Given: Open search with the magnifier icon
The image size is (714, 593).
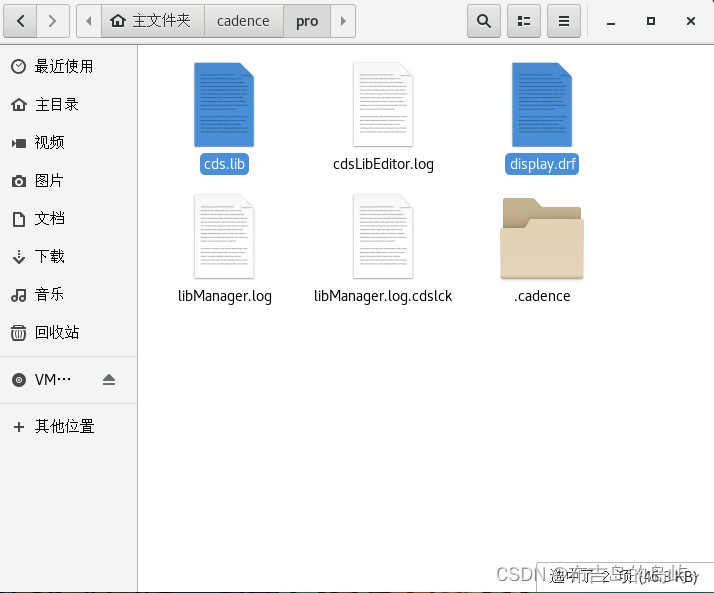Looking at the screenshot, I should click(484, 20).
